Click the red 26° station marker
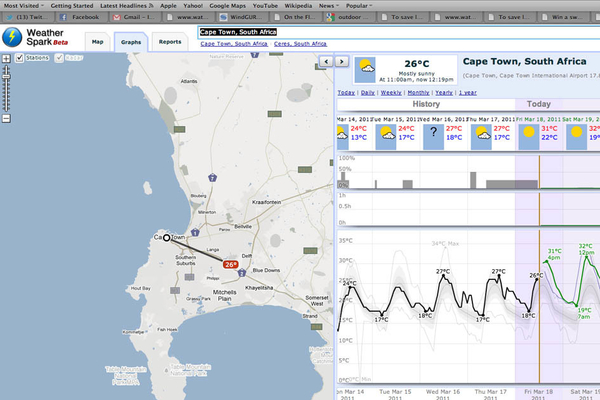Viewport: 600px width, 400px height. pos(230,264)
